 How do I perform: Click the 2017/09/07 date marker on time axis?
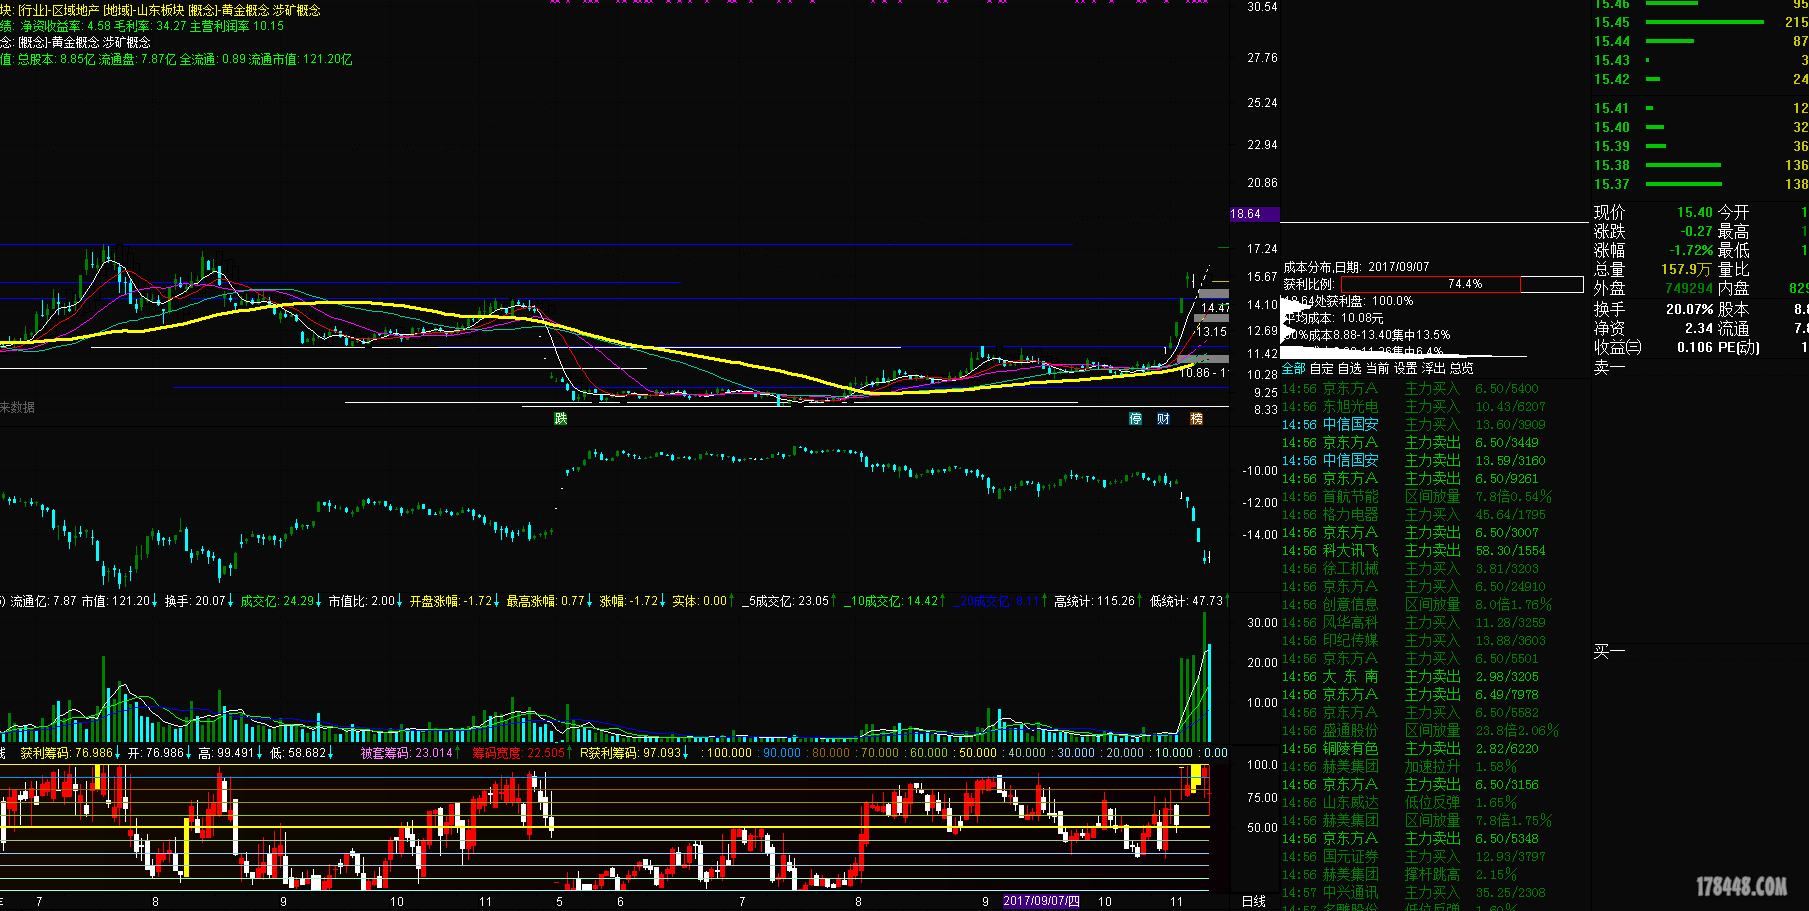tap(1042, 901)
